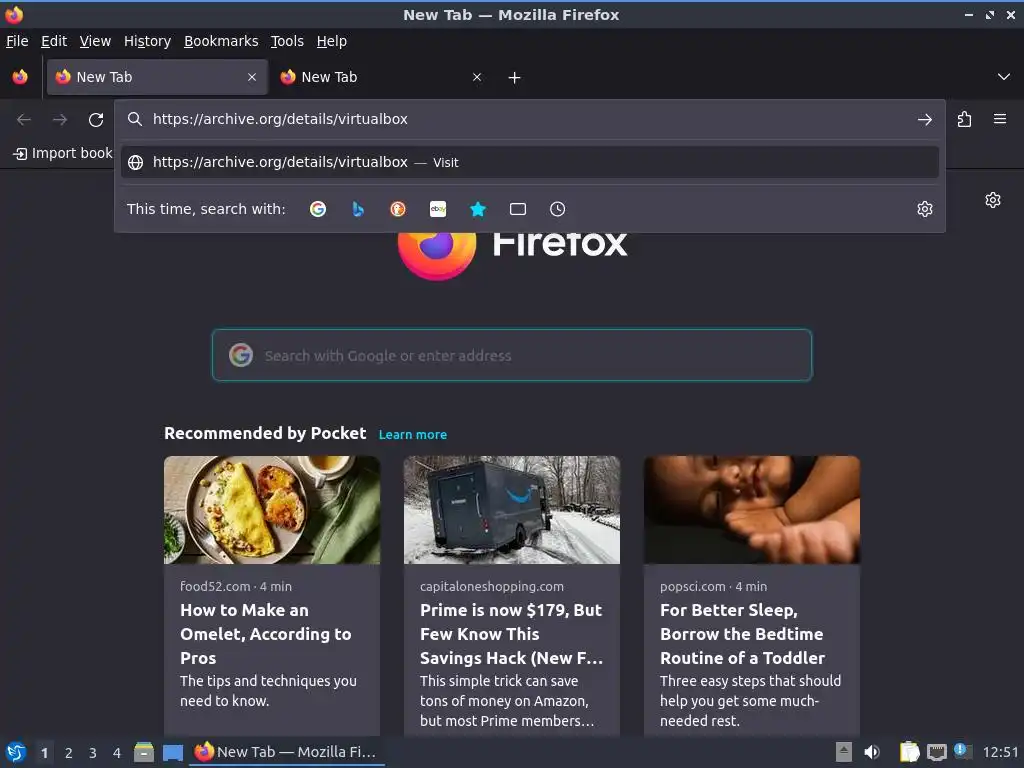This screenshot has width=1024, height=768.
Task: Open the file manager taskbar icon
Action: [x=144, y=752]
